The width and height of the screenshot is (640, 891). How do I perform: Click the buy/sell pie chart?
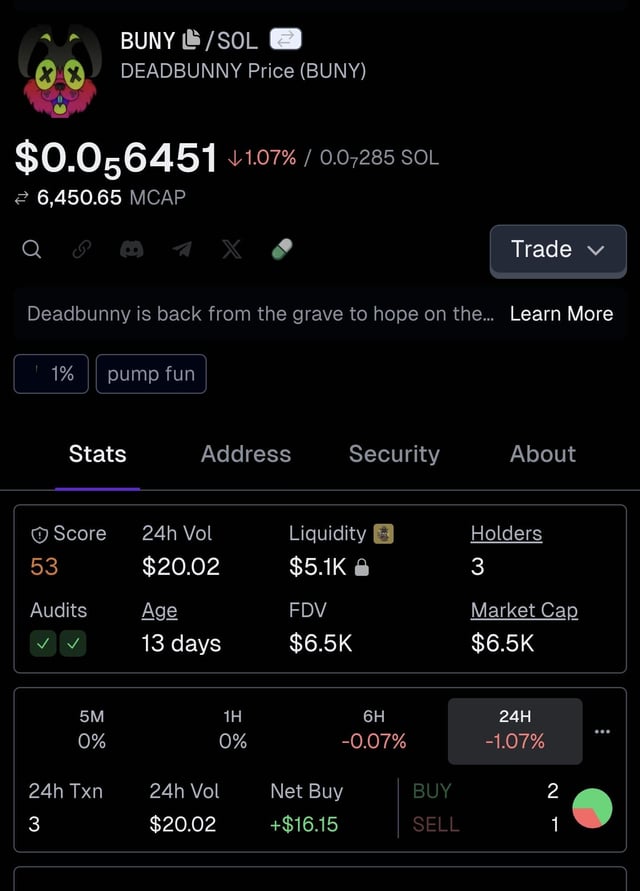click(592, 808)
